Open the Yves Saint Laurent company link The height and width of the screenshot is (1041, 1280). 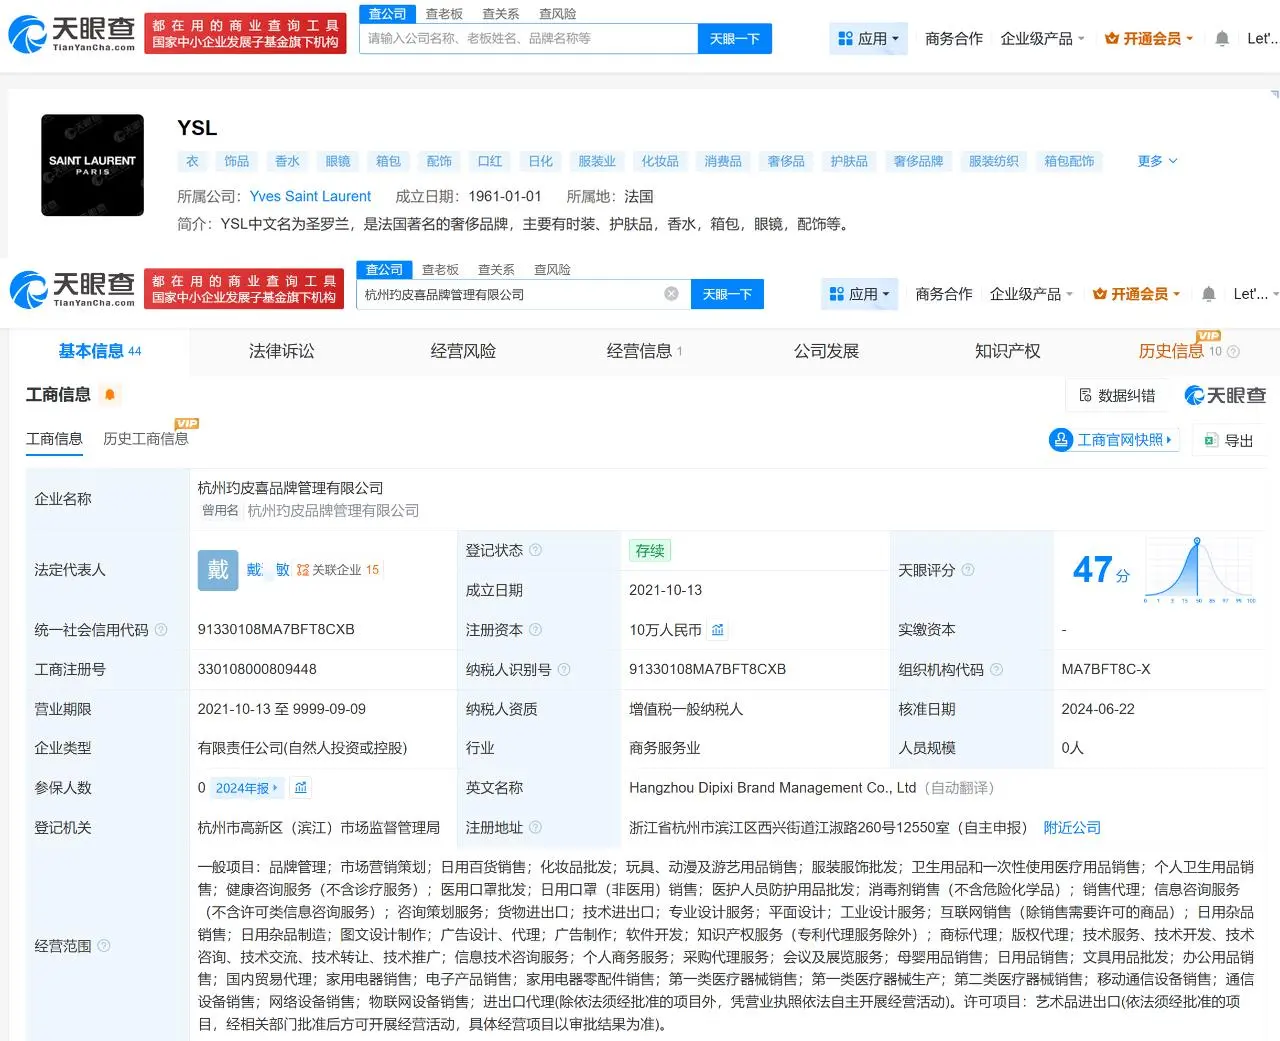pyautogui.click(x=310, y=197)
